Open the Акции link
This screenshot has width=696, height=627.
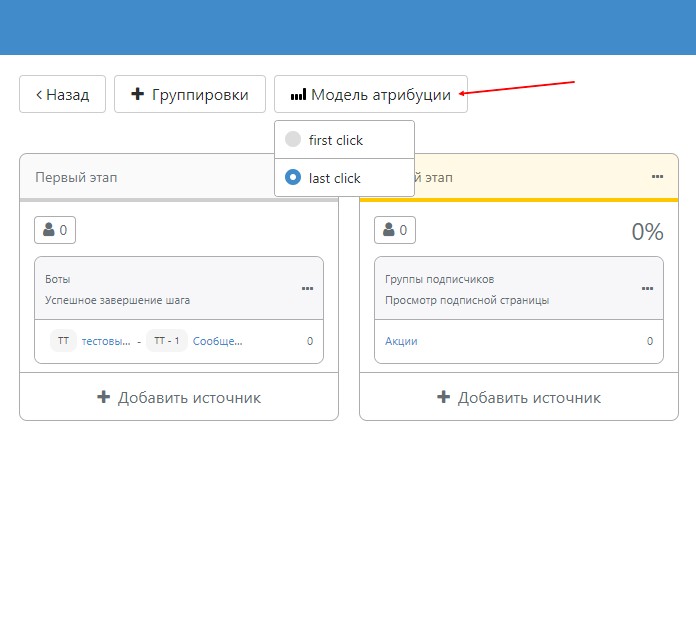401,341
